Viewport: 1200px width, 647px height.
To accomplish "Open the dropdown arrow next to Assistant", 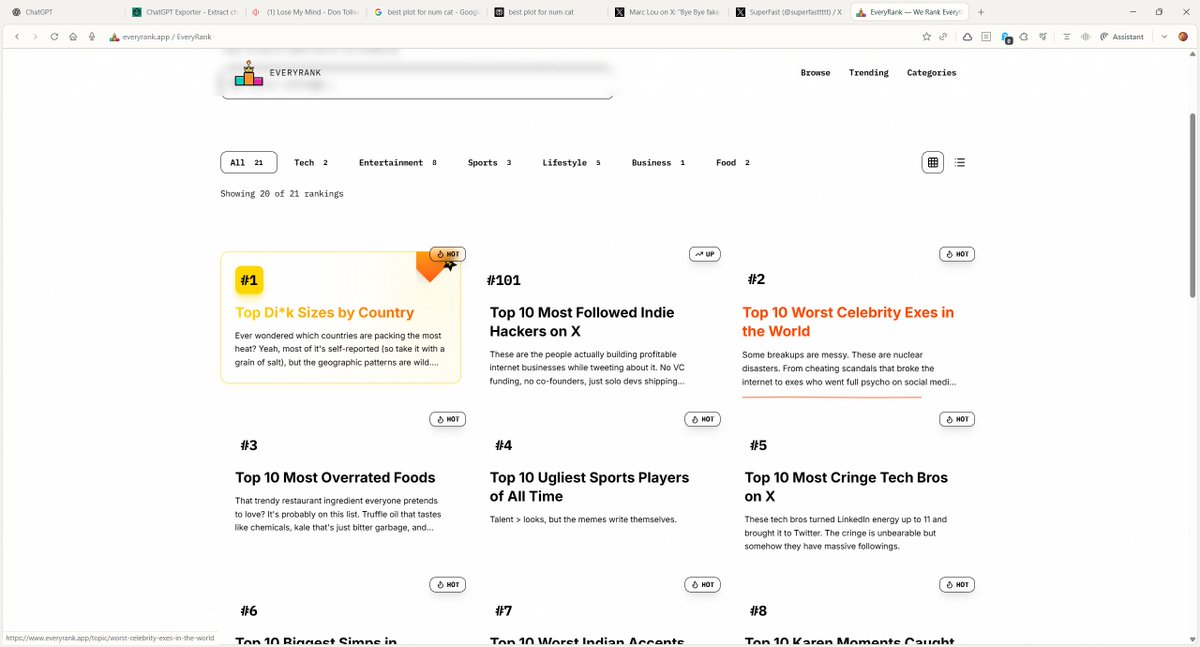I will point(1163,36).
